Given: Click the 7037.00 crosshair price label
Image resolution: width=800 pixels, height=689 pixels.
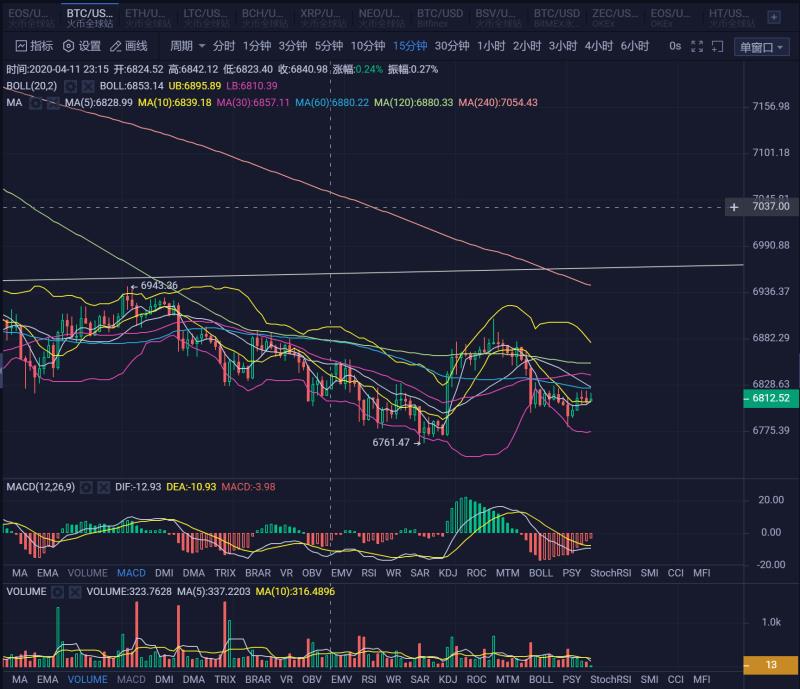Looking at the screenshot, I should pyautogui.click(x=771, y=207).
